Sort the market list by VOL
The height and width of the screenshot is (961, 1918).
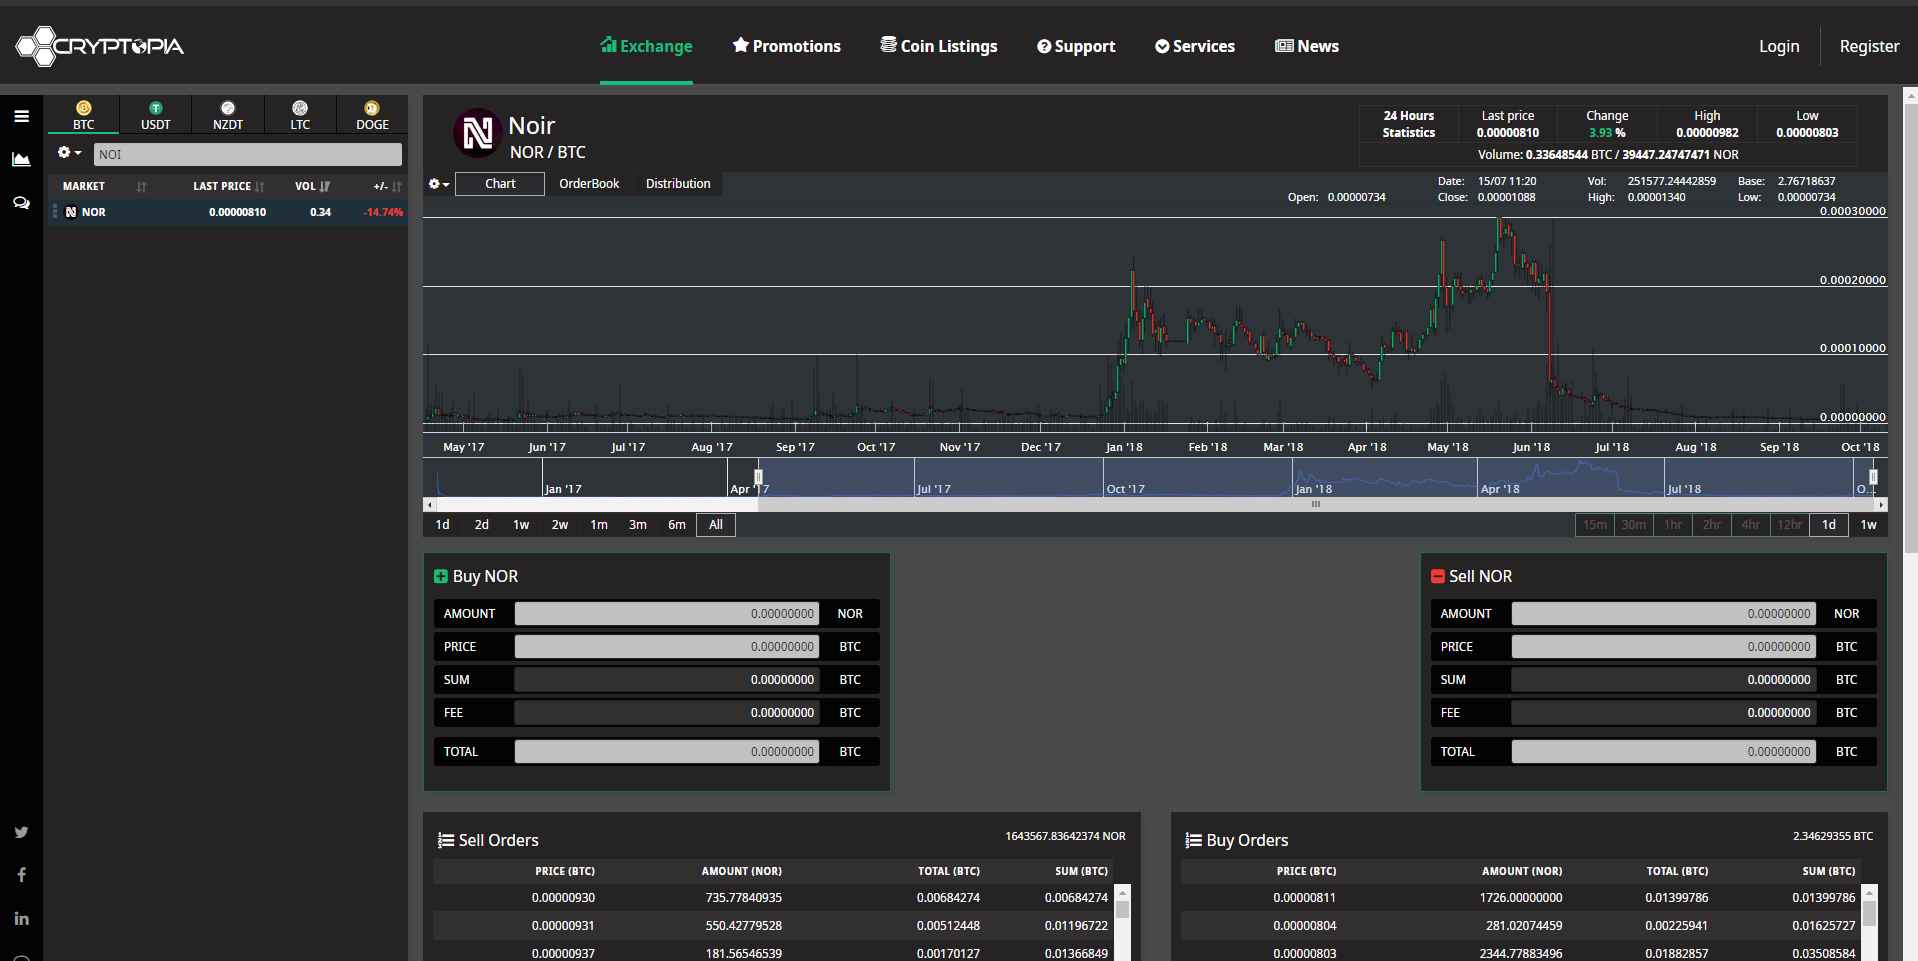pyautogui.click(x=312, y=186)
